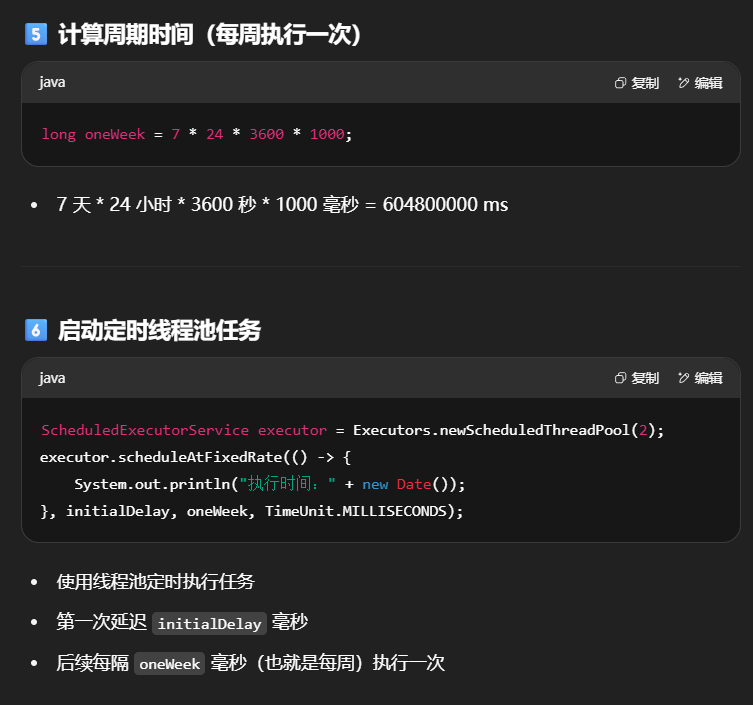Click the number 6 emoji icon in the heading
This screenshot has height=705, width=753.
[35, 330]
